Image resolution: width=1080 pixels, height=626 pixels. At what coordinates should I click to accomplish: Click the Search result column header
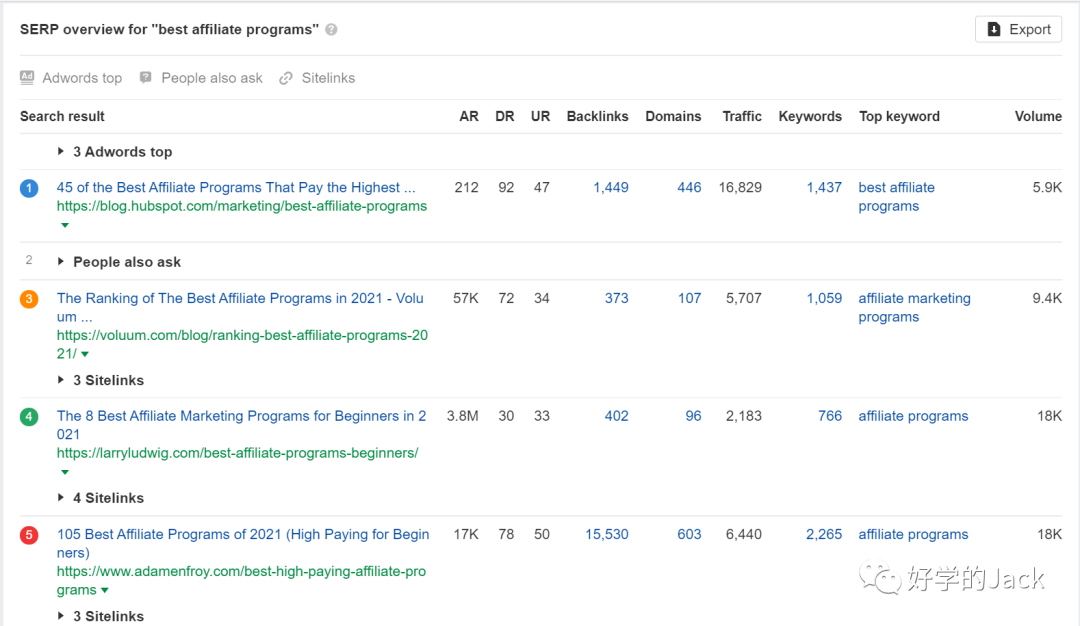(x=62, y=116)
